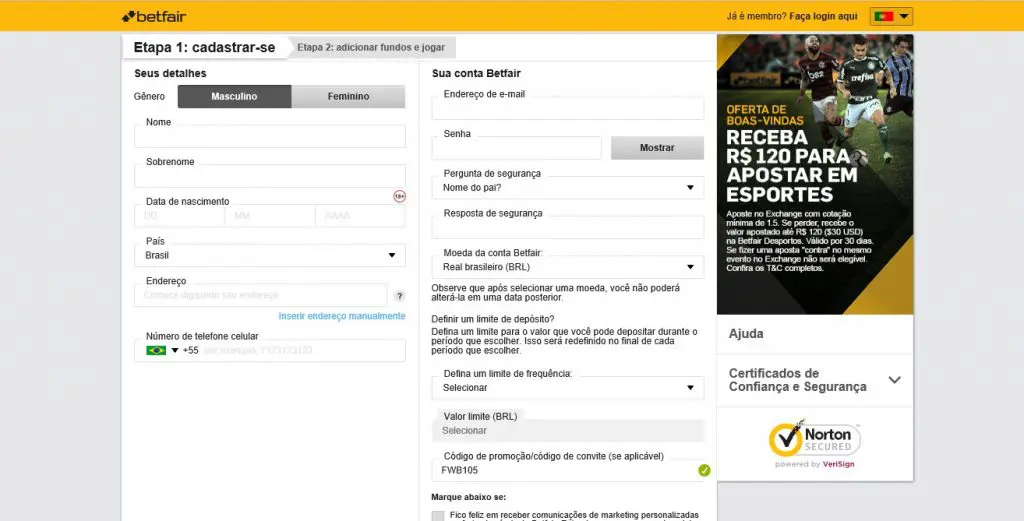
Task: Click the 'Sua conta Betfair' heading
Action: point(476,74)
